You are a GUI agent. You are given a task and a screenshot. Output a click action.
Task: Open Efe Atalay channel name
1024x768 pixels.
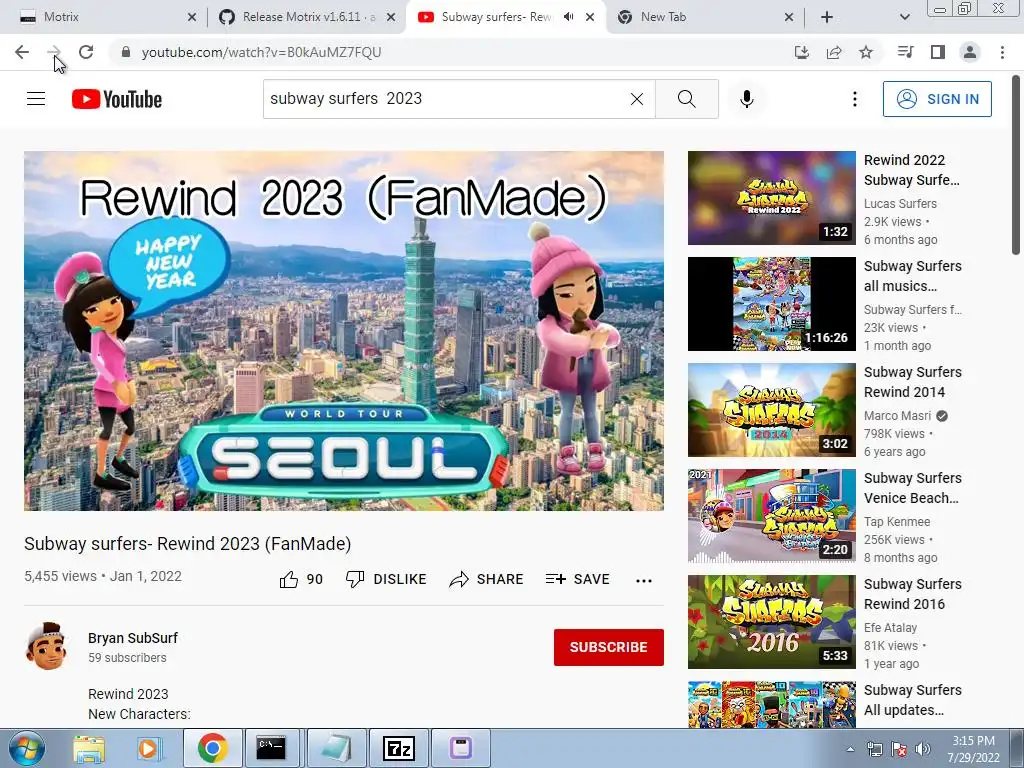click(890, 628)
